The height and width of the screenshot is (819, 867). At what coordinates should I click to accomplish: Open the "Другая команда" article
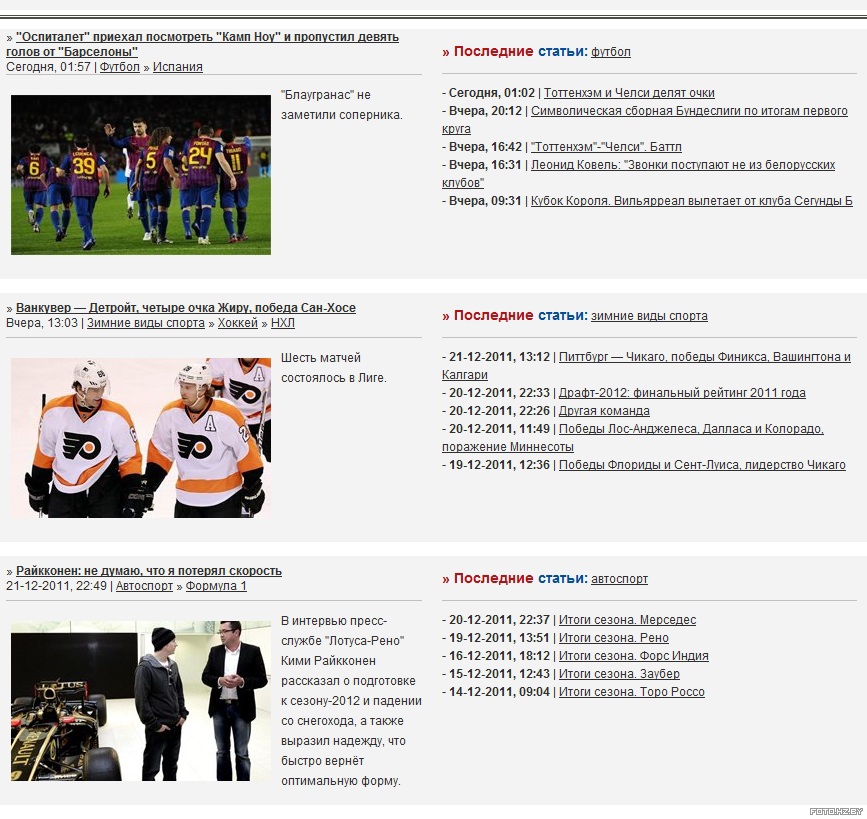point(604,411)
